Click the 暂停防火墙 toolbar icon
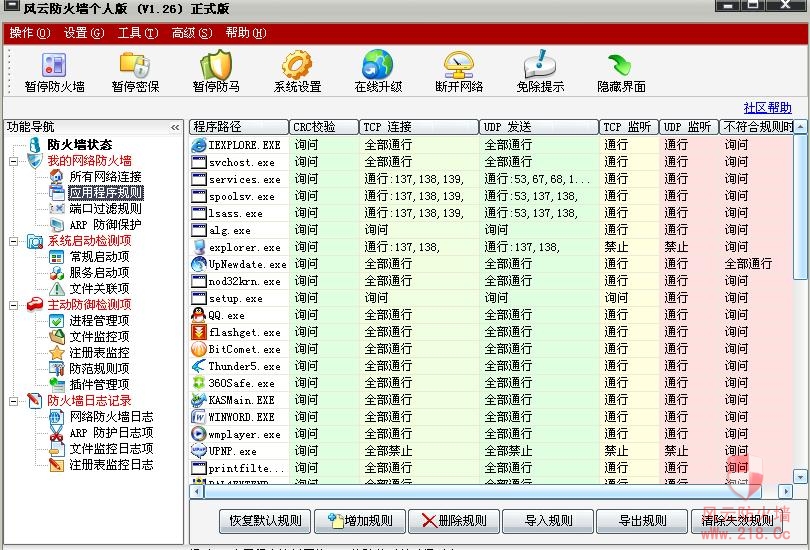 click(x=54, y=66)
